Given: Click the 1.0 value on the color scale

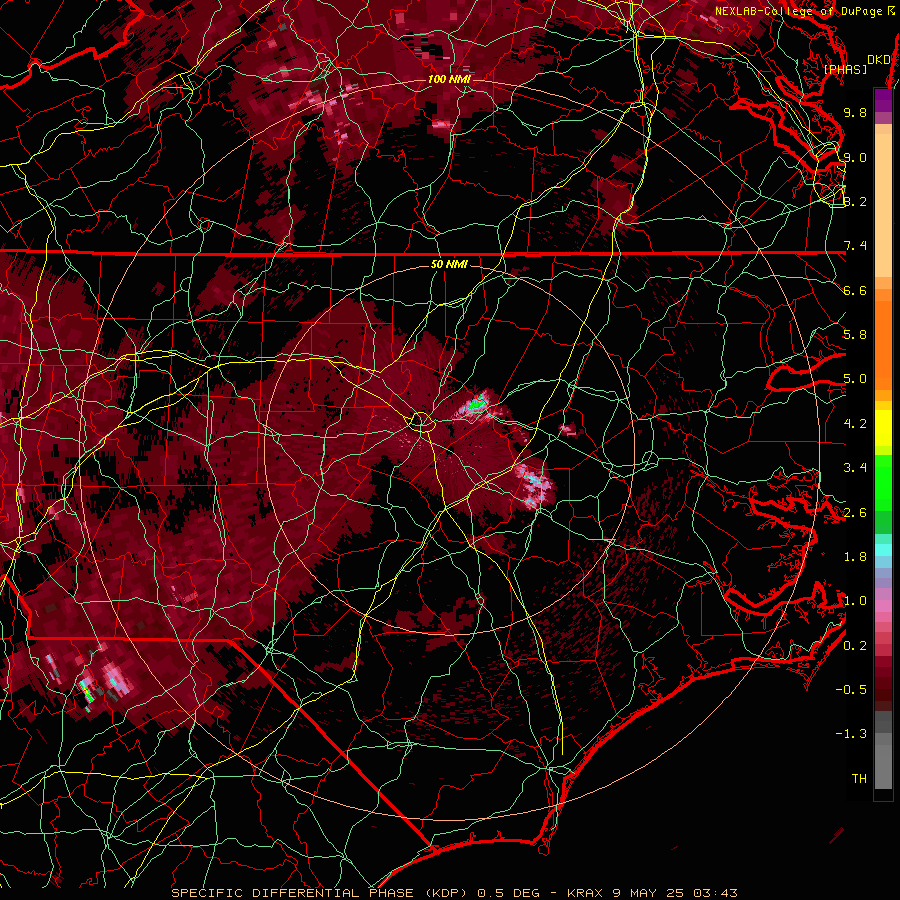Looking at the screenshot, I should [x=855, y=601].
